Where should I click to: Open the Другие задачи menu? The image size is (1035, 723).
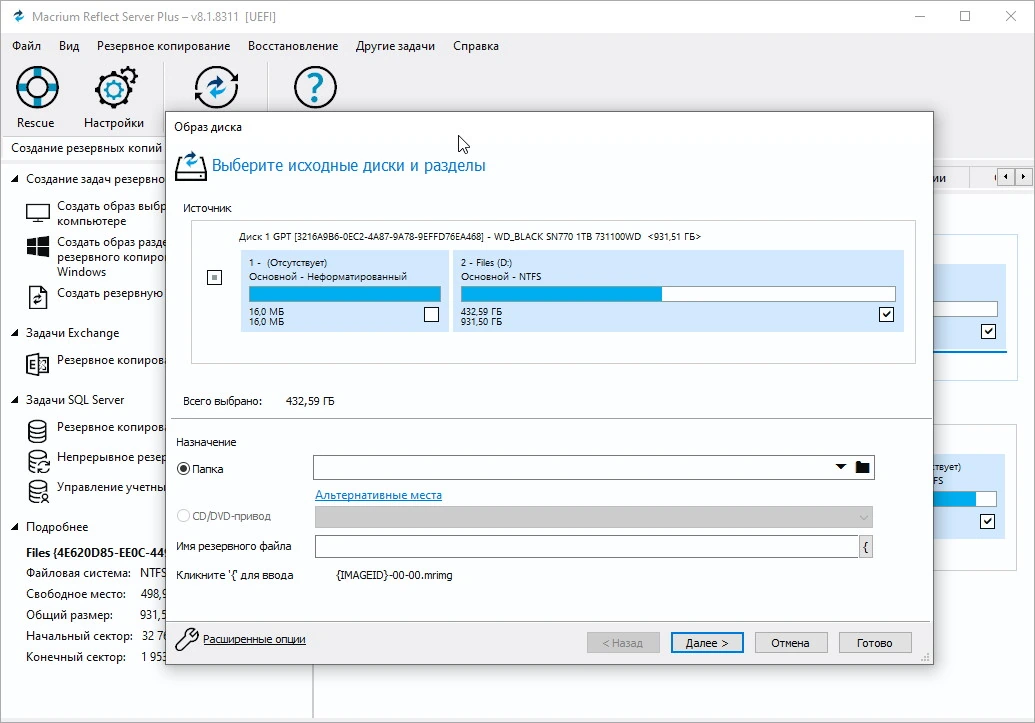click(x=395, y=46)
